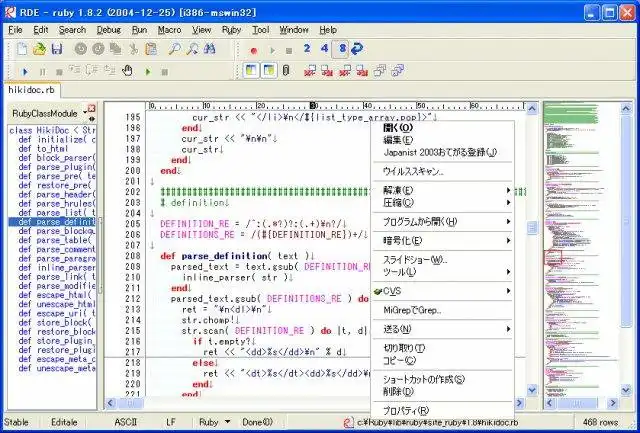The image size is (640, 433).
Task: Click the paperclip icon in toolbar
Action: click(x=286, y=71)
